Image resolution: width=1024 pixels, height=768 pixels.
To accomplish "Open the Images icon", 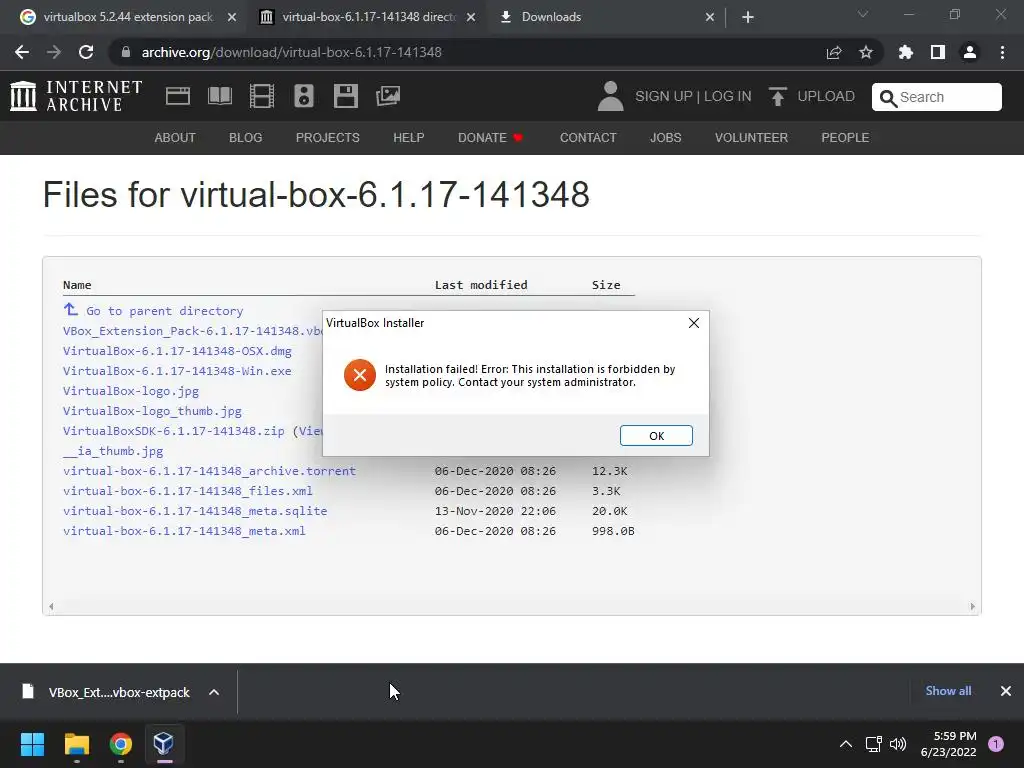I will click(388, 96).
